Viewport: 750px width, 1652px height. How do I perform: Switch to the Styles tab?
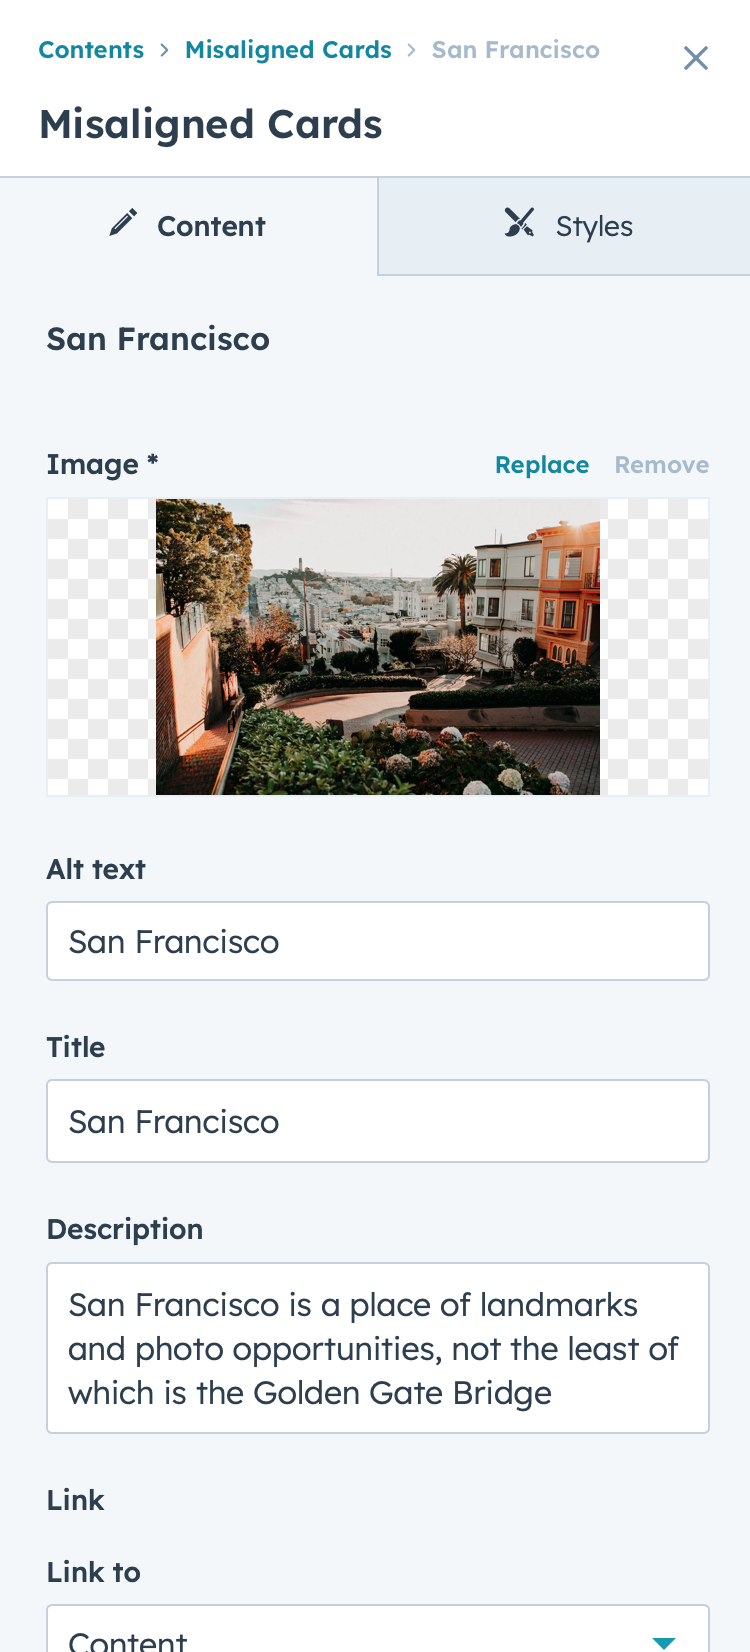pos(564,226)
